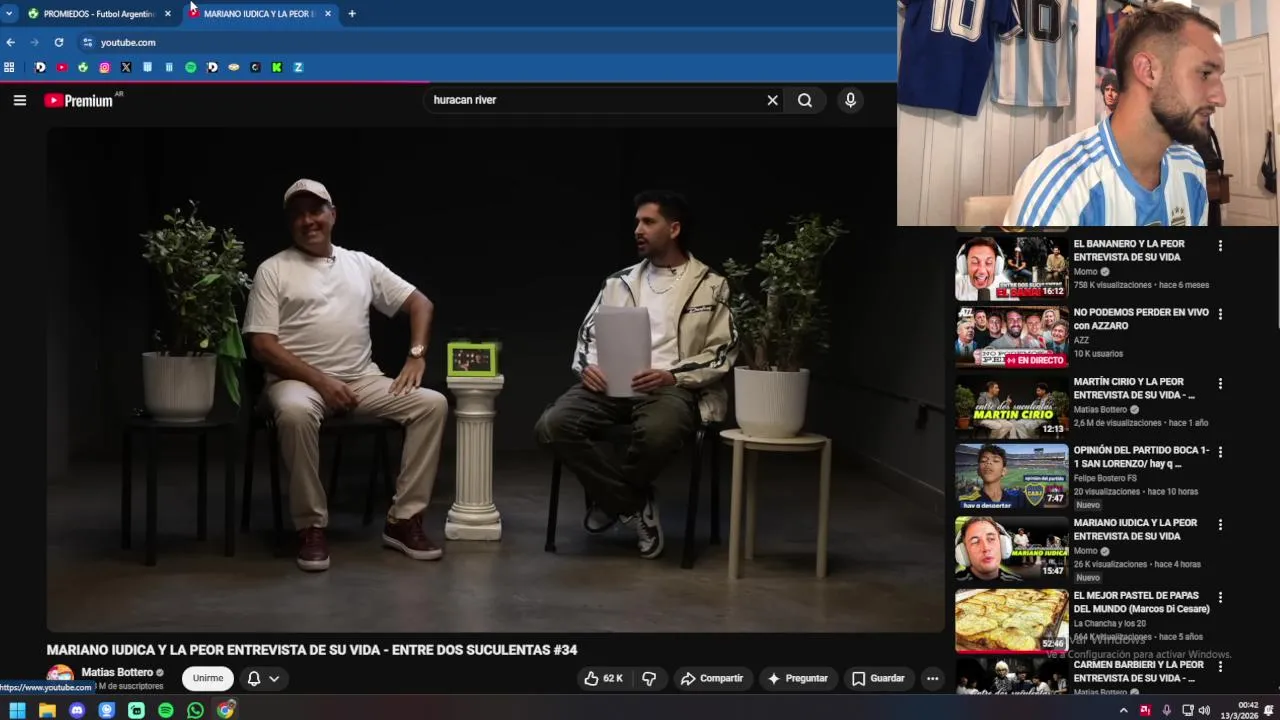This screenshot has width=1280, height=720.
Task: Go back in browser history
Action: tap(11, 42)
